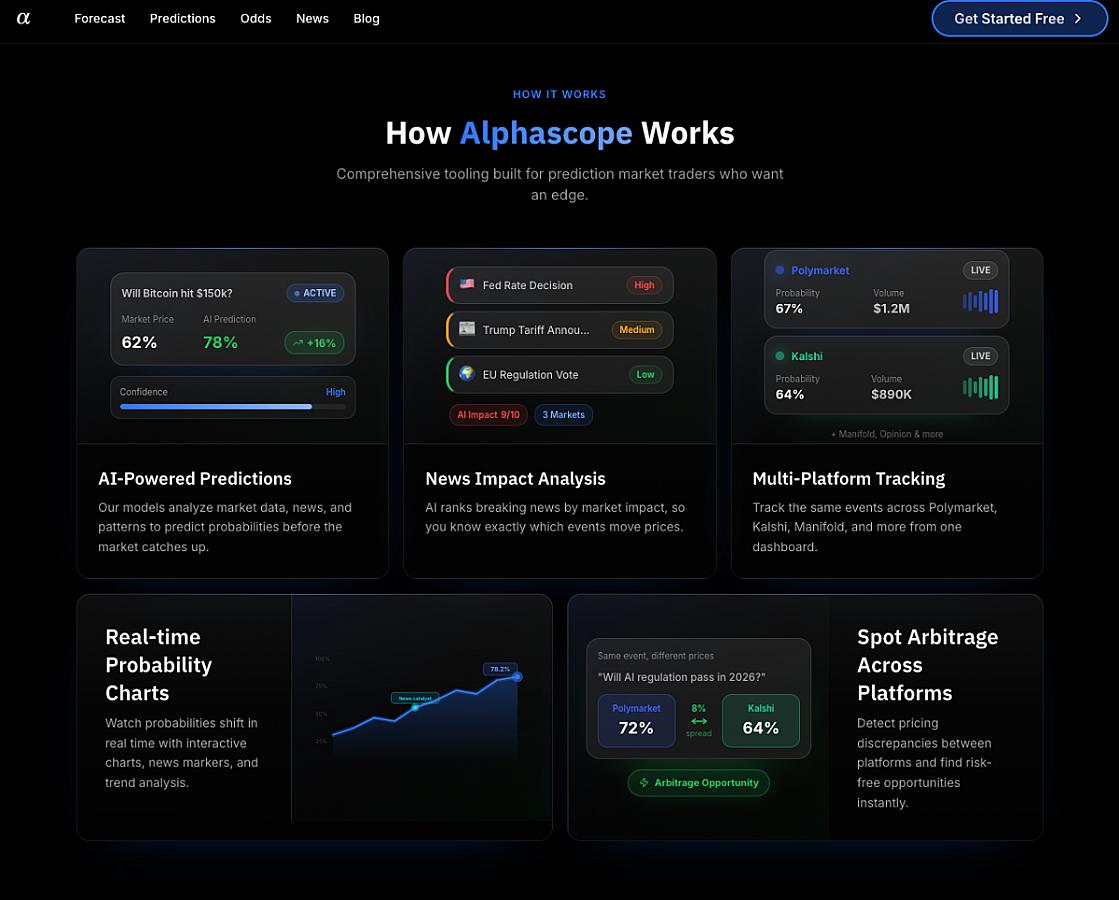1119x900 pixels.
Task: Click the +16% trend badge
Action: [x=315, y=343]
